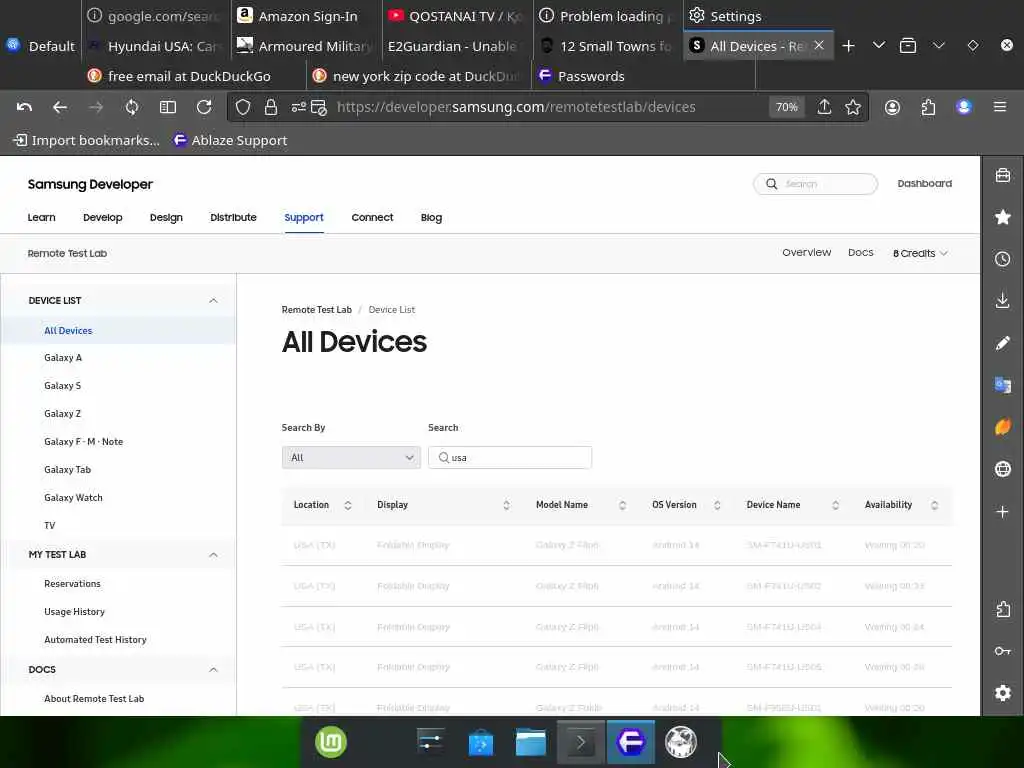This screenshot has height=768, width=1024.
Task: Open the Support navigation tab
Action: point(304,217)
